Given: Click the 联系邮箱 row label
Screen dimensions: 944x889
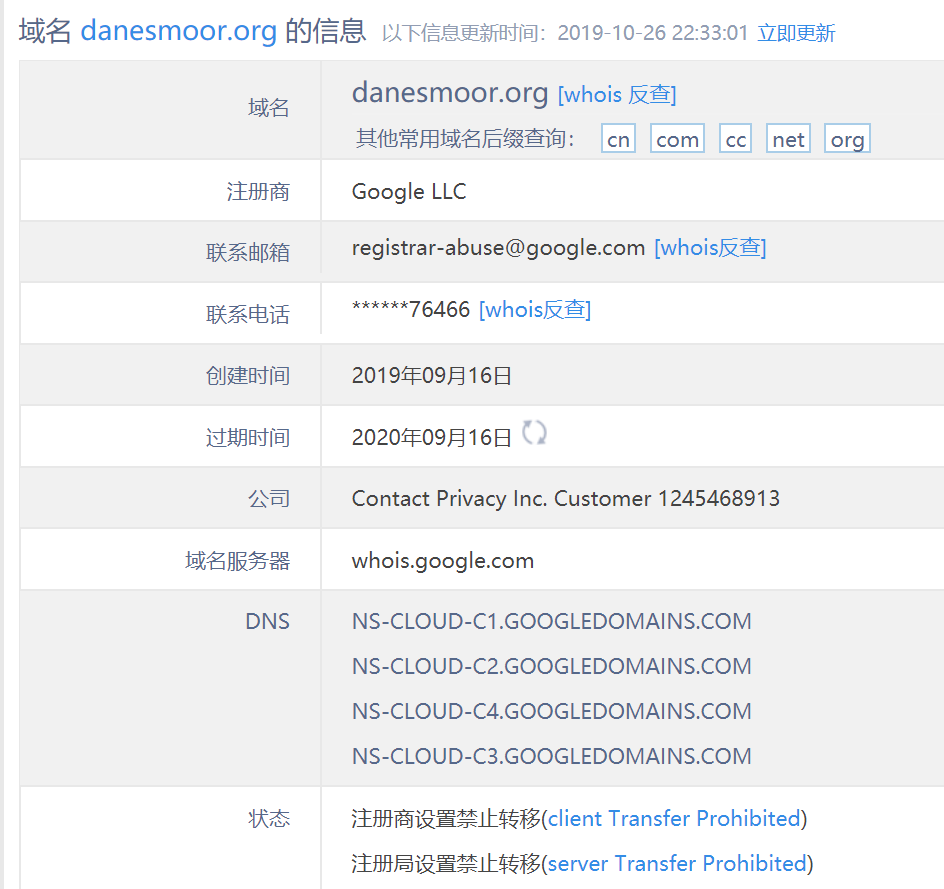Looking at the screenshot, I should (248, 253).
